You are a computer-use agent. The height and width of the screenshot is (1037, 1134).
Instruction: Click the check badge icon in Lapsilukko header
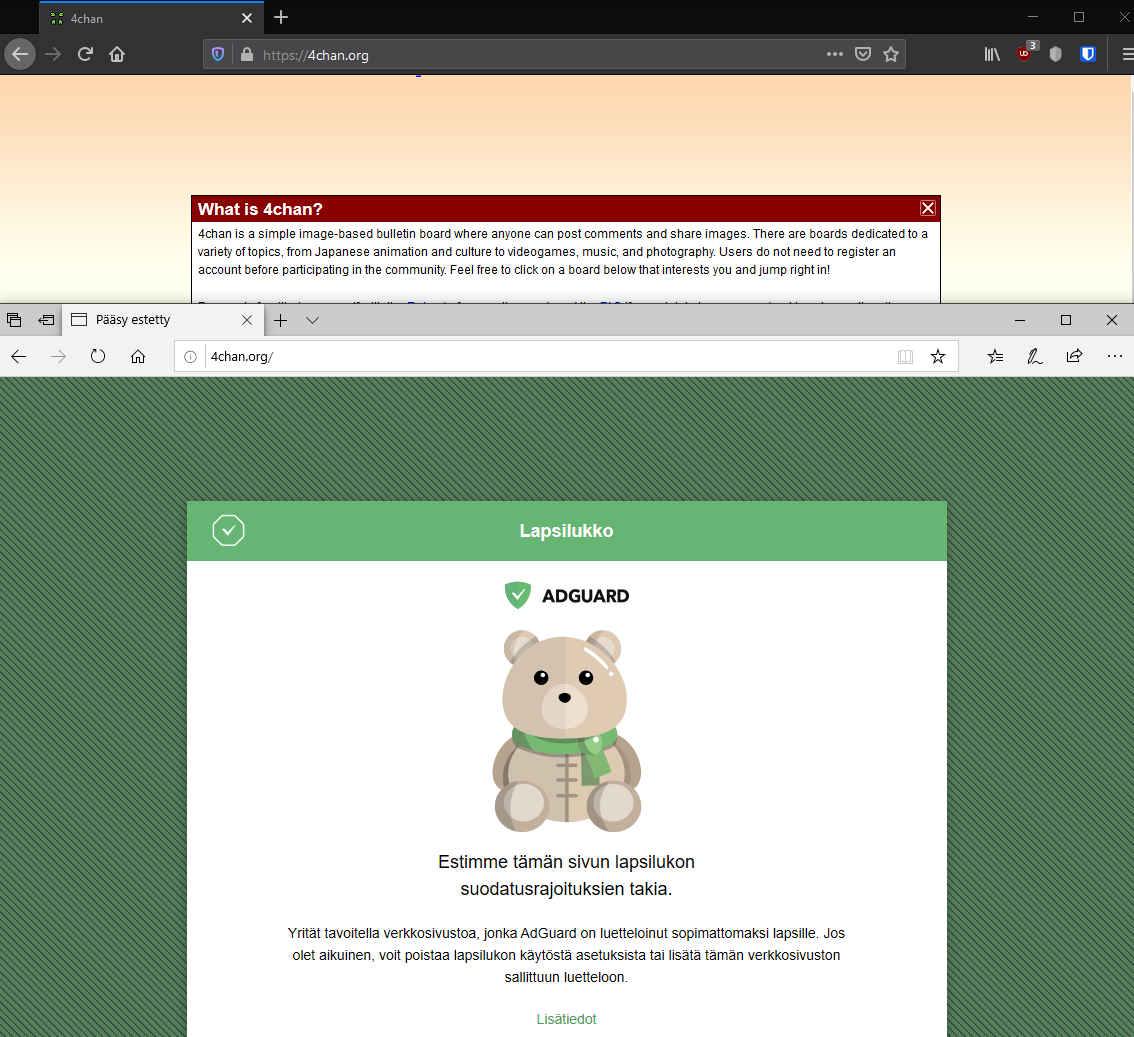click(229, 530)
